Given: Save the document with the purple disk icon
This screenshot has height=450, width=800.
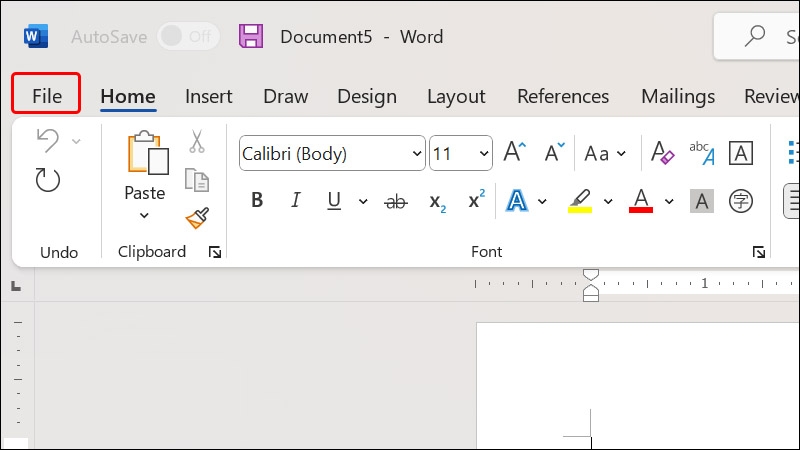Looking at the screenshot, I should (x=251, y=36).
